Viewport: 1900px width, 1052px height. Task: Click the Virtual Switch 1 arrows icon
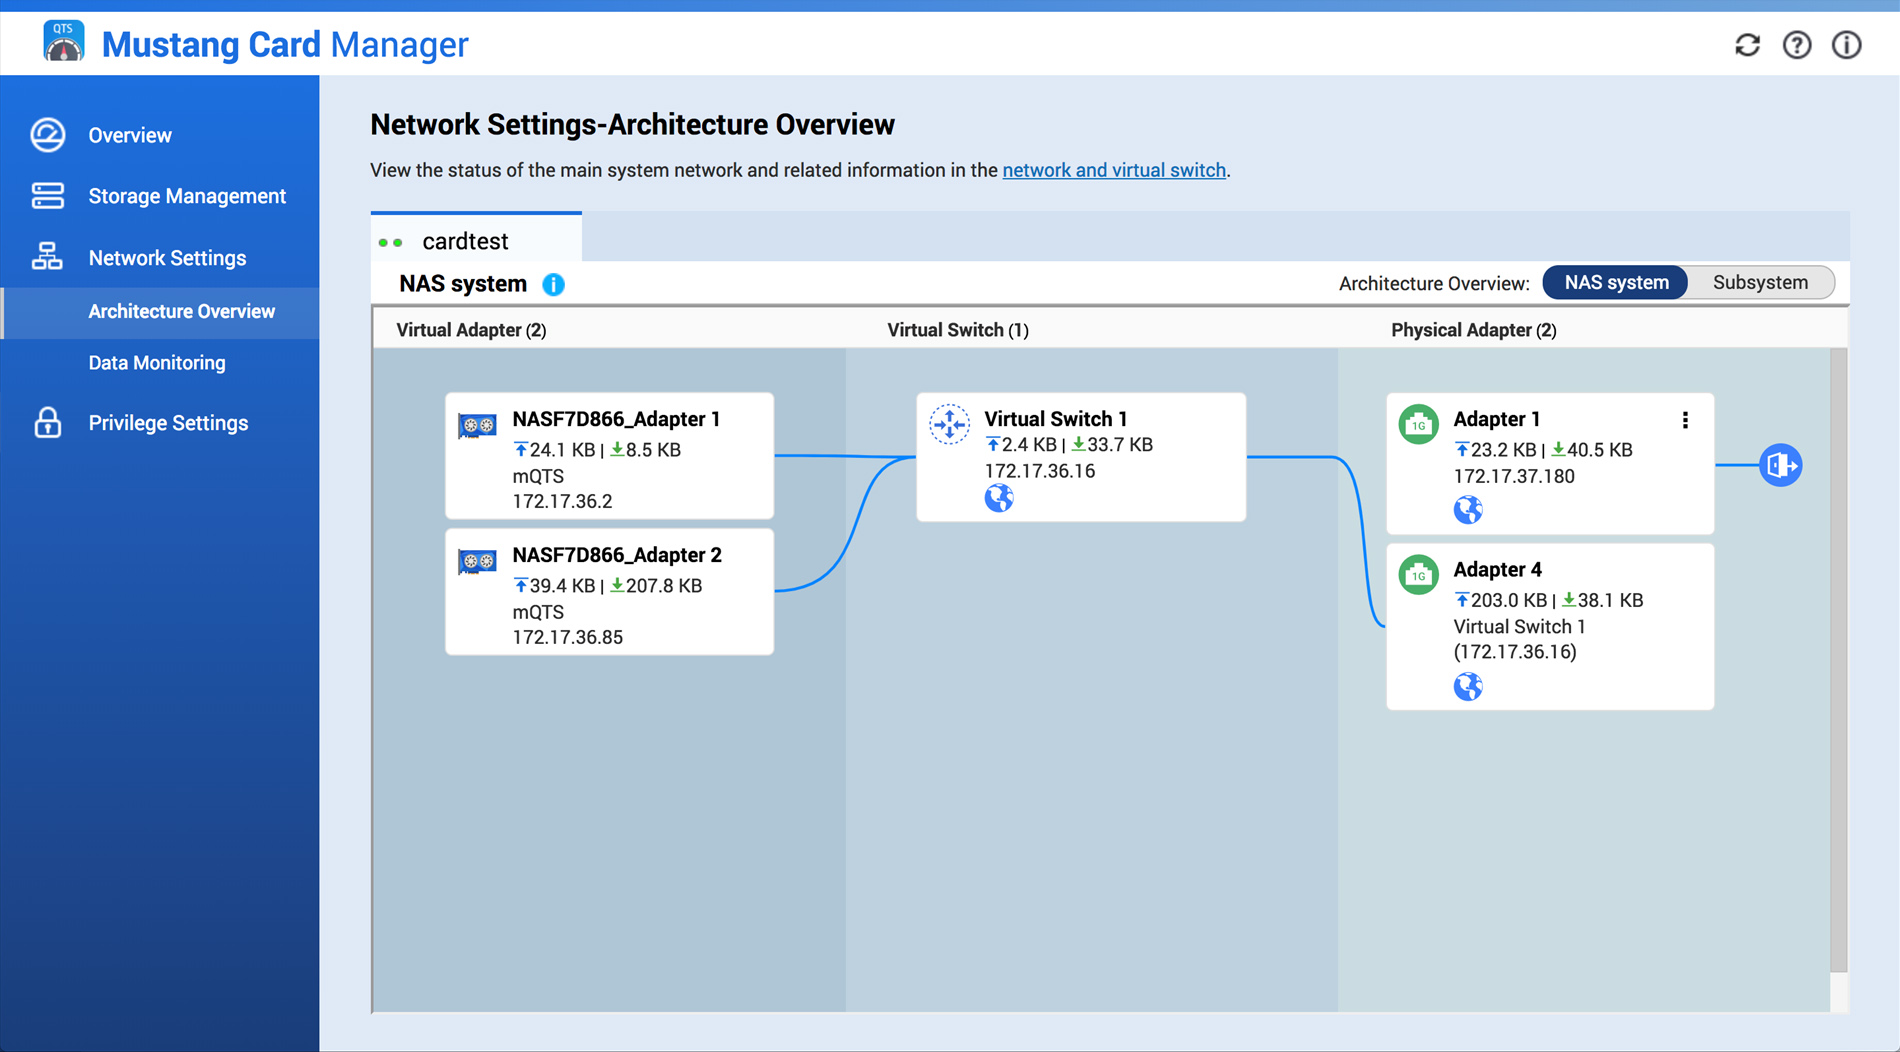[x=949, y=424]
